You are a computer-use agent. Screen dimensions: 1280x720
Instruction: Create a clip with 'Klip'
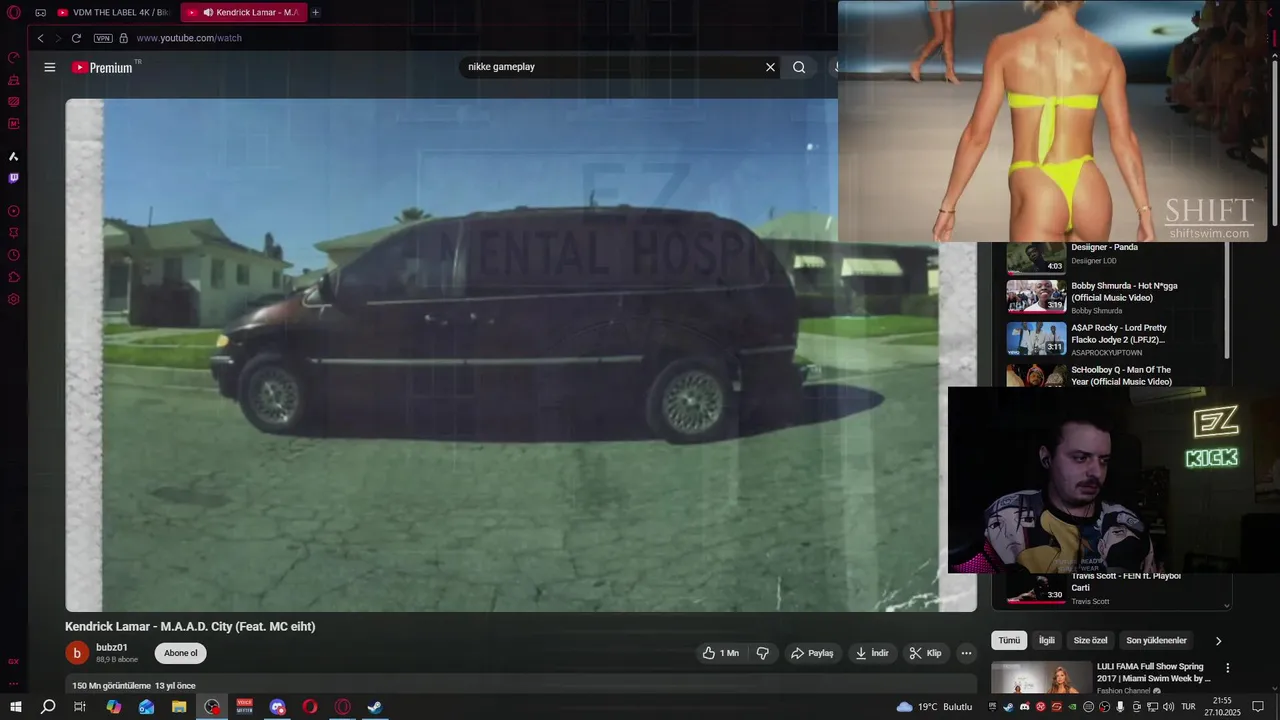pyautogui.click(x=925, y=653)
